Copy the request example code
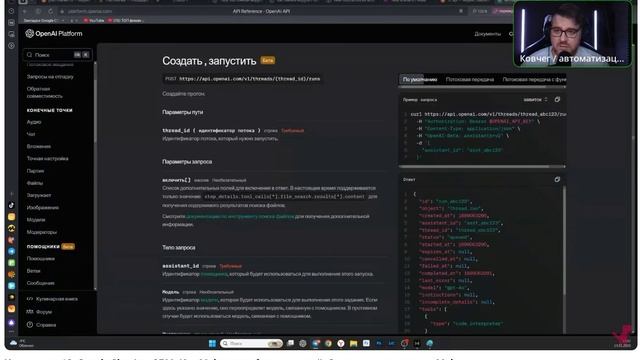640x360 pixels. [557, 100]
